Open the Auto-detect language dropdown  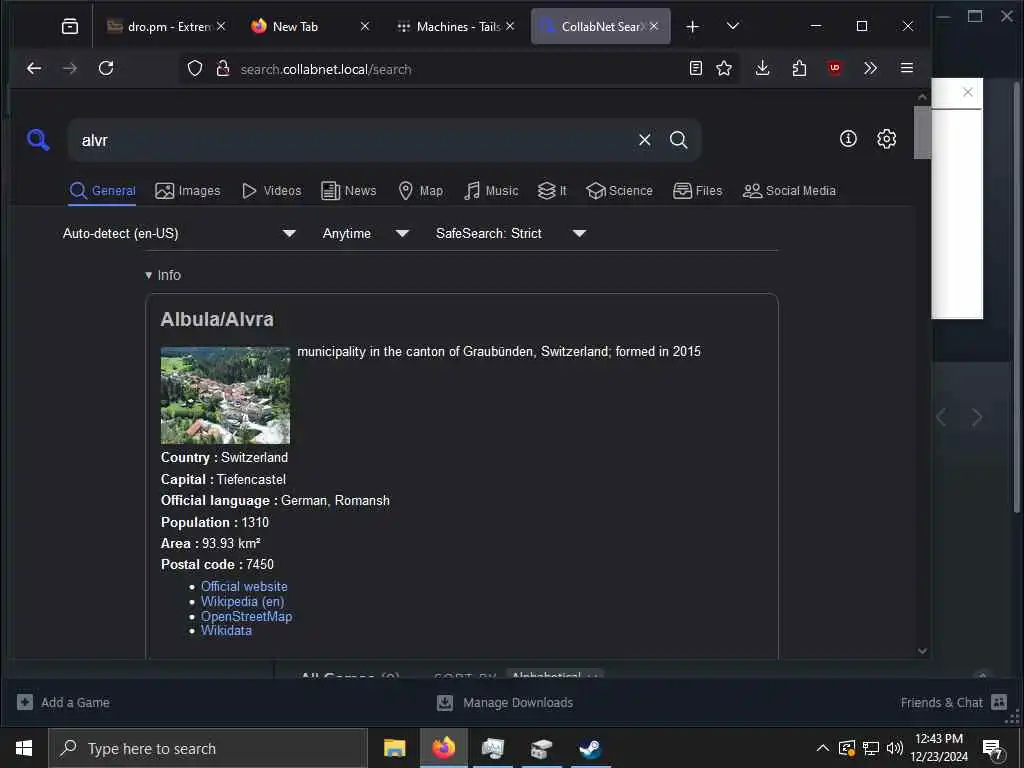[x=180, y=233]
